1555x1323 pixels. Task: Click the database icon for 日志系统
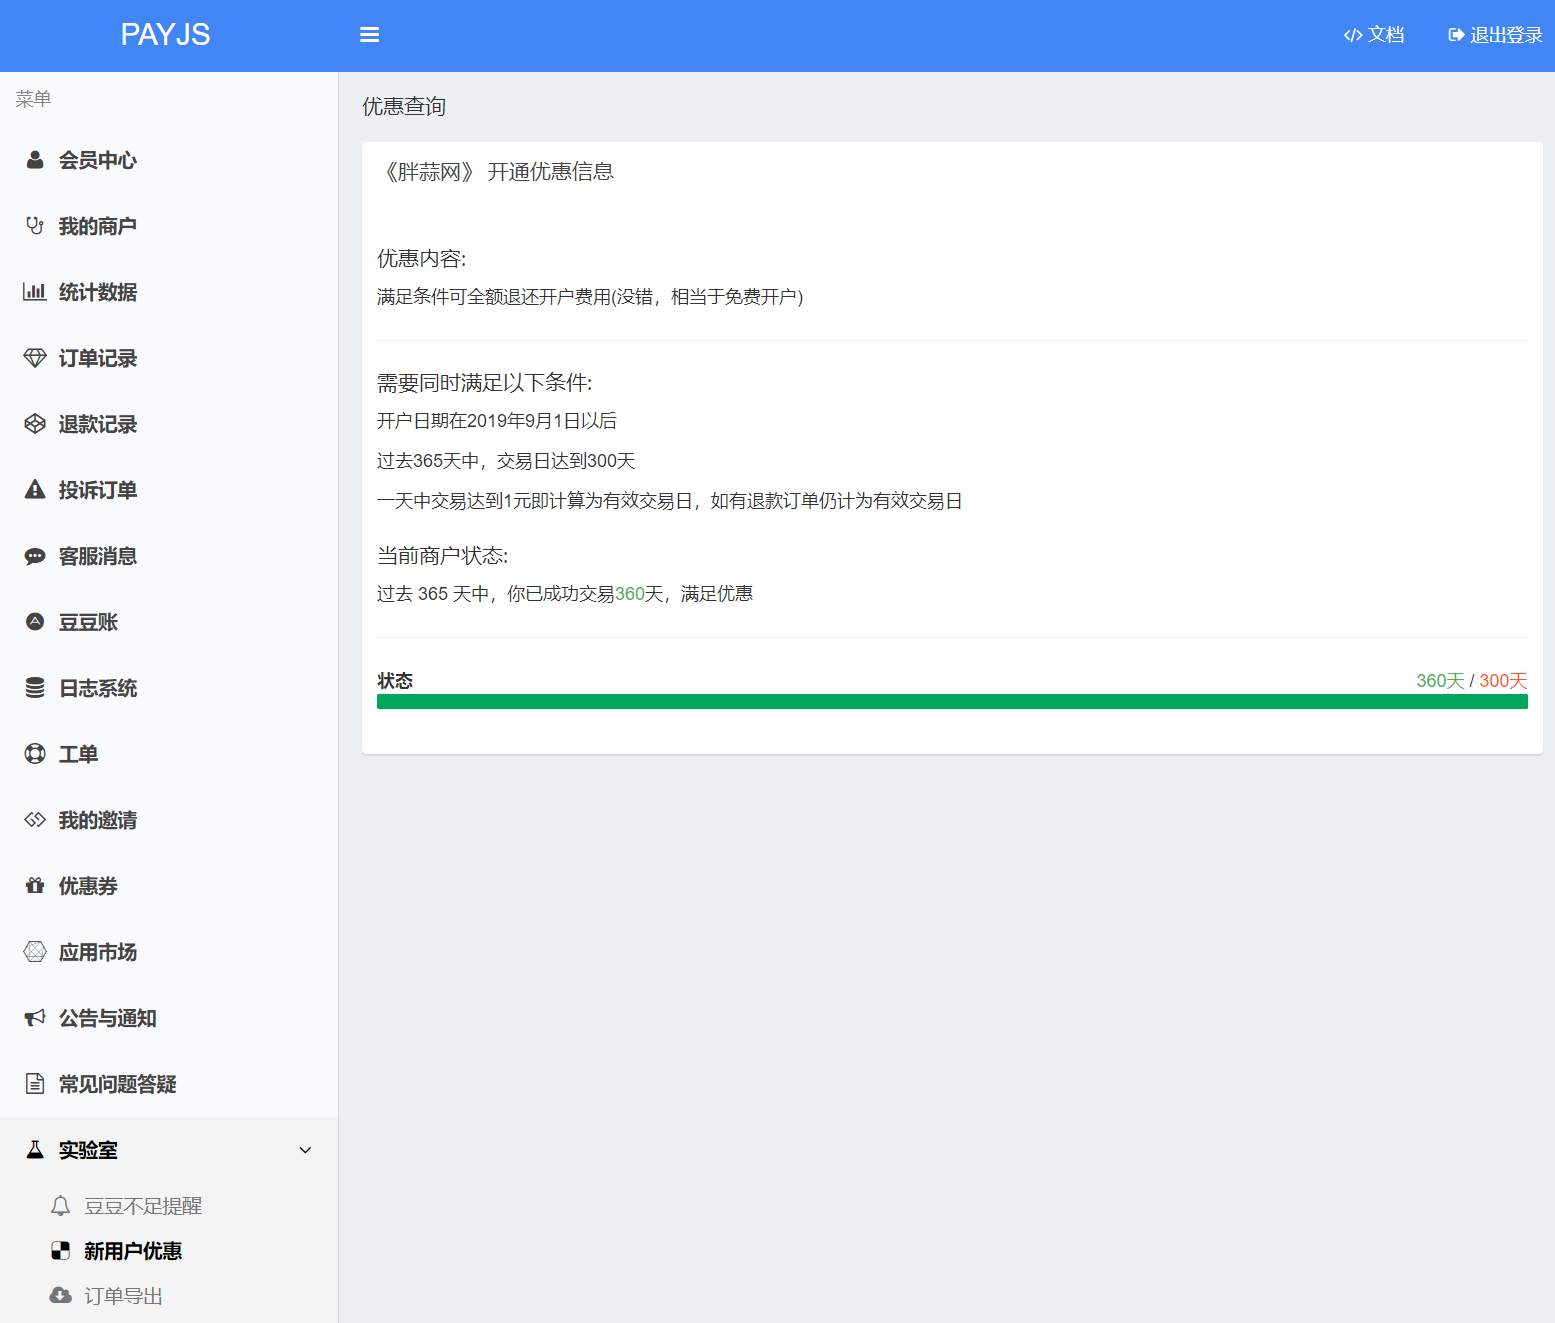pos(35,688)
